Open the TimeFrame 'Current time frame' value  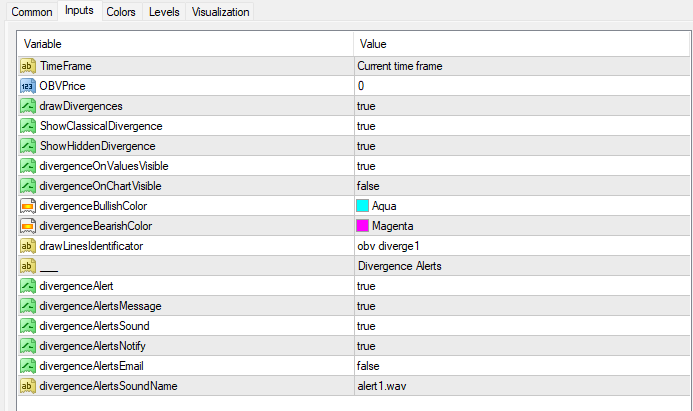tap(400, 66)
